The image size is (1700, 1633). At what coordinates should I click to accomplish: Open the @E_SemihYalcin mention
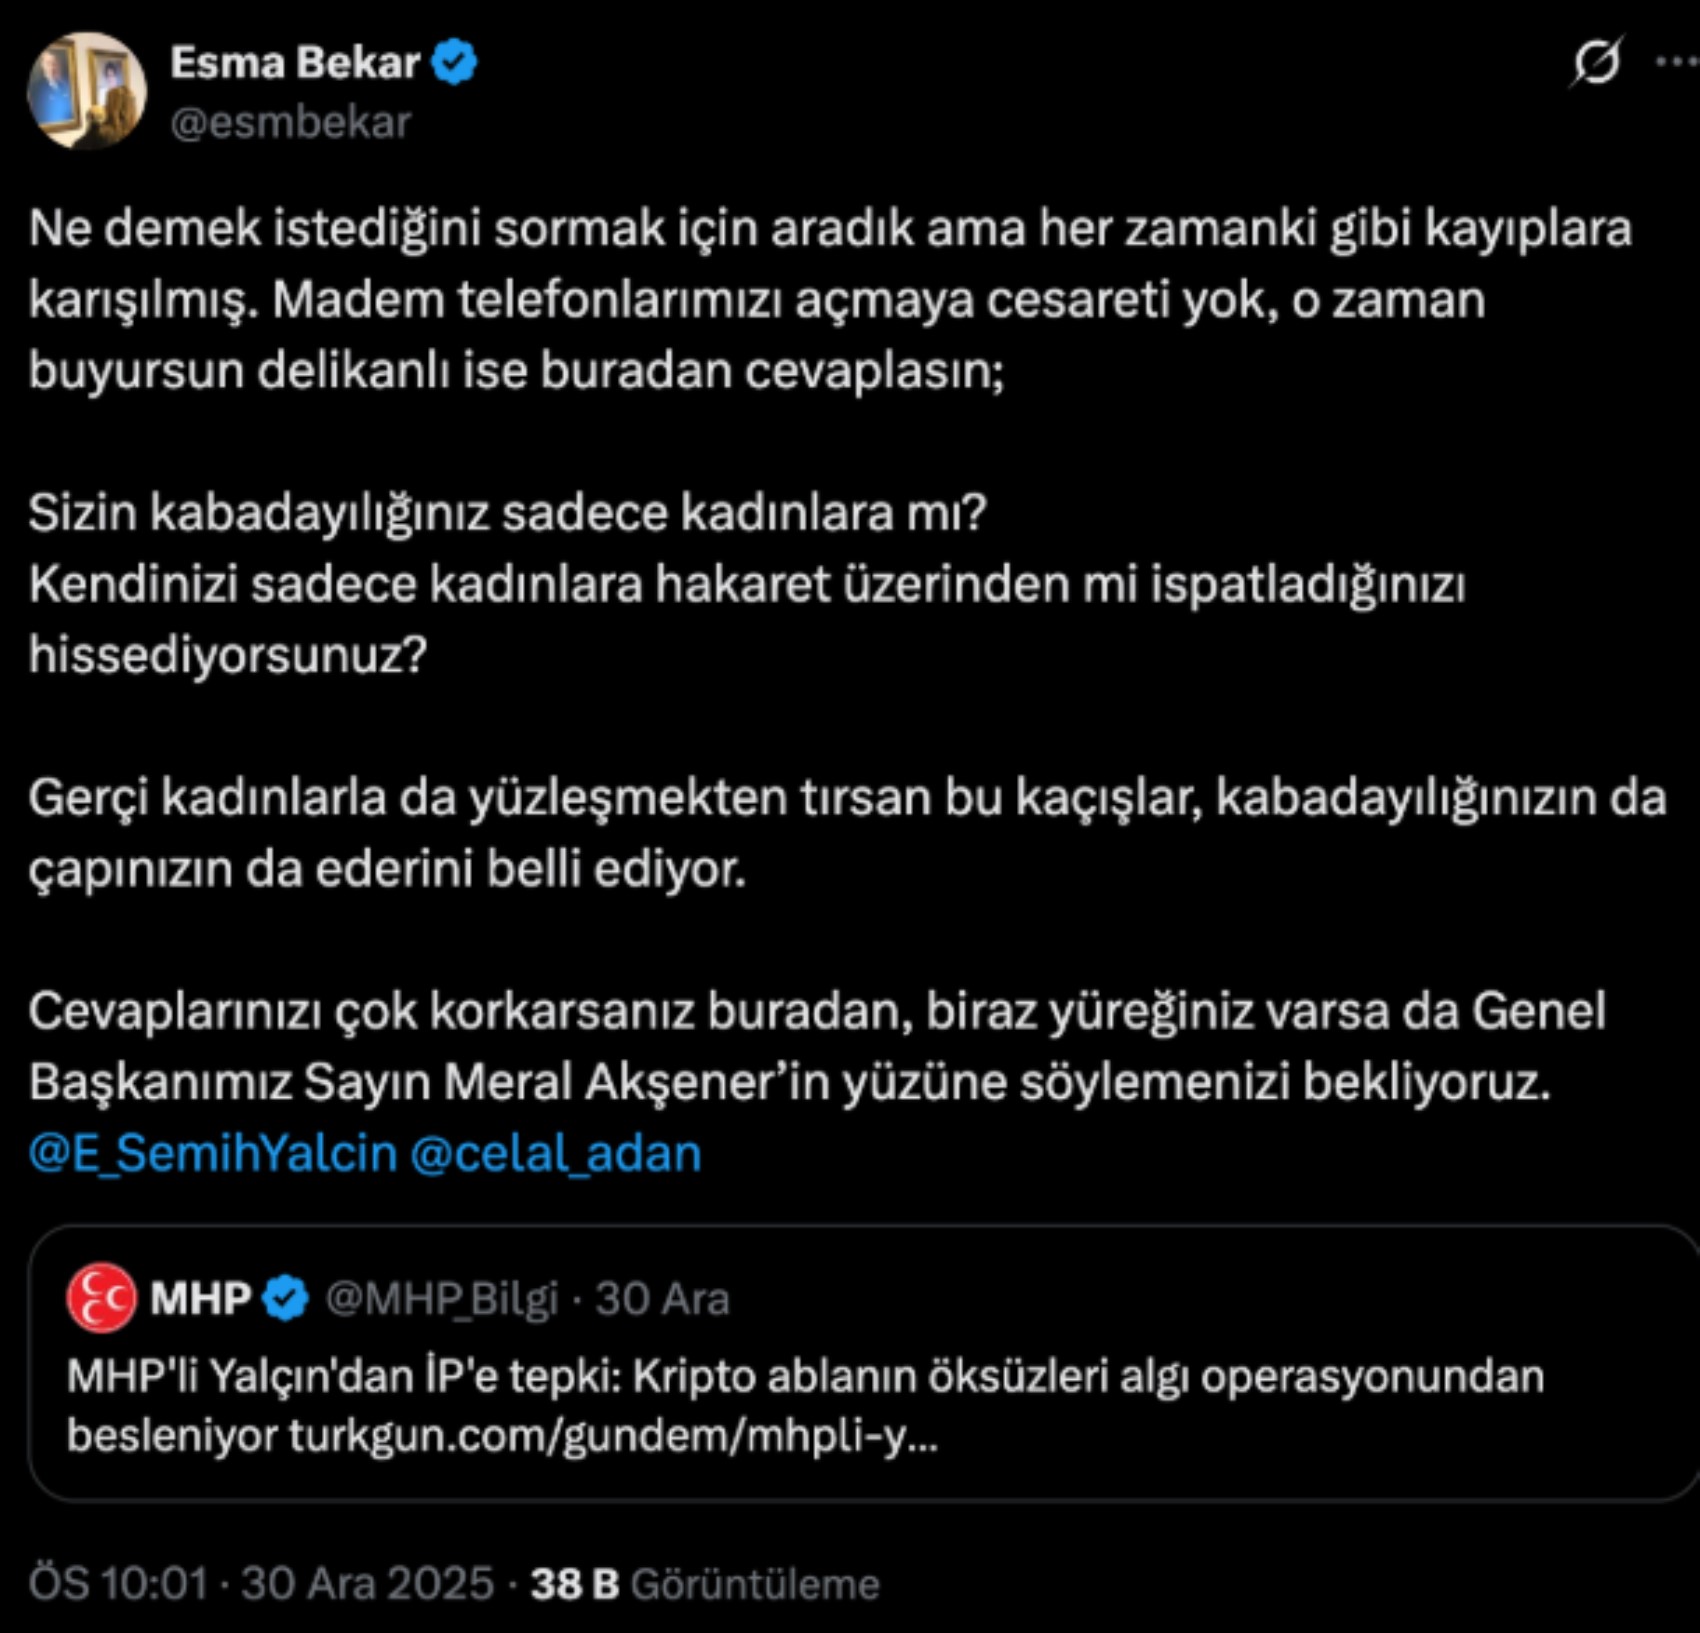(213, 1153)
